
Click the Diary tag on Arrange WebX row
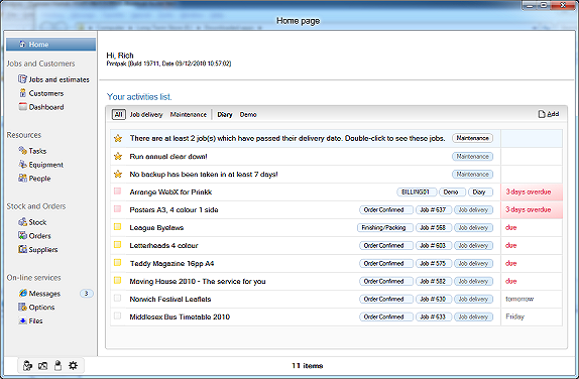point(479,192)
